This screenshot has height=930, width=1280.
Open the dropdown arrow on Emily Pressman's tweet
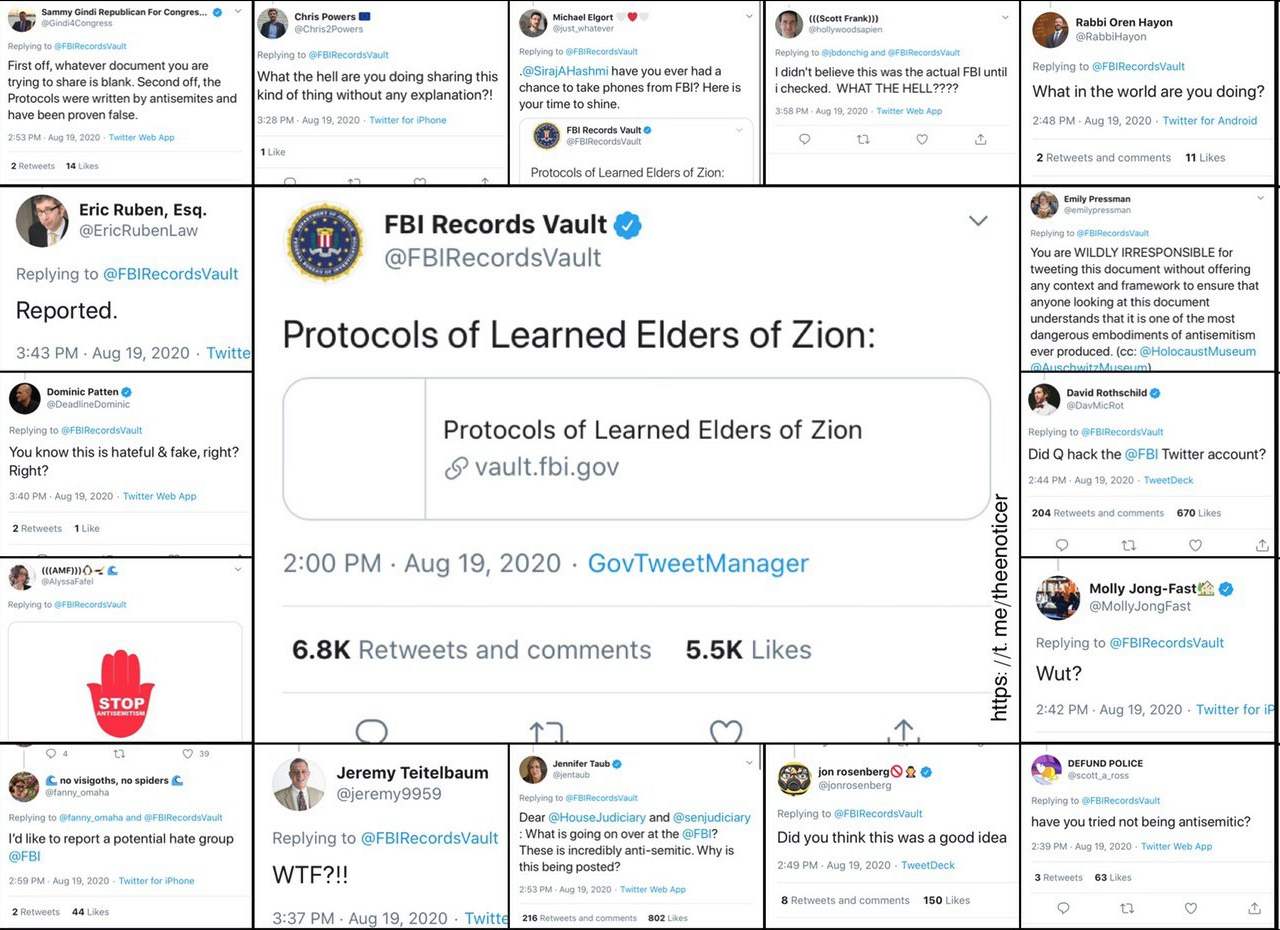click(x=1260, y=198)
